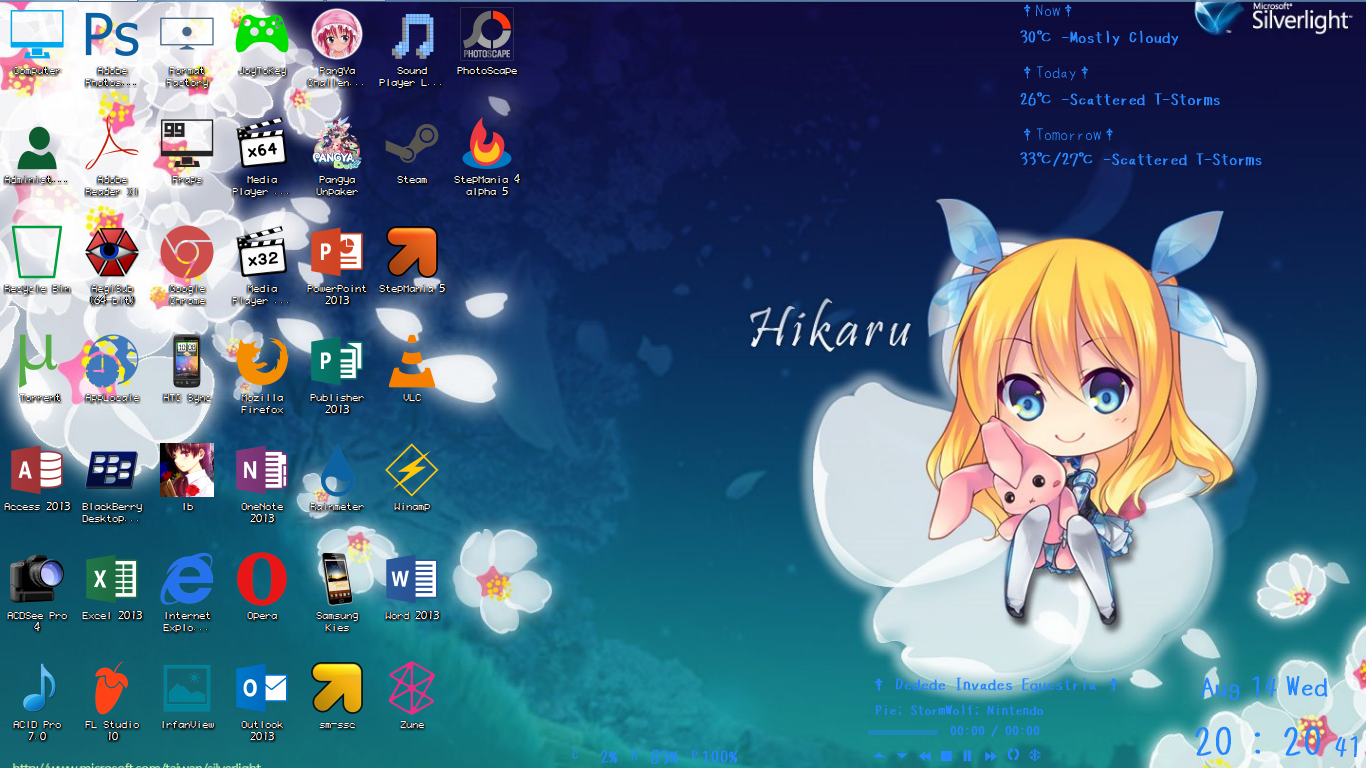Open the Pangya Unpaker icon
Screen dimensions: 1366x768
(x=337, y=157)
